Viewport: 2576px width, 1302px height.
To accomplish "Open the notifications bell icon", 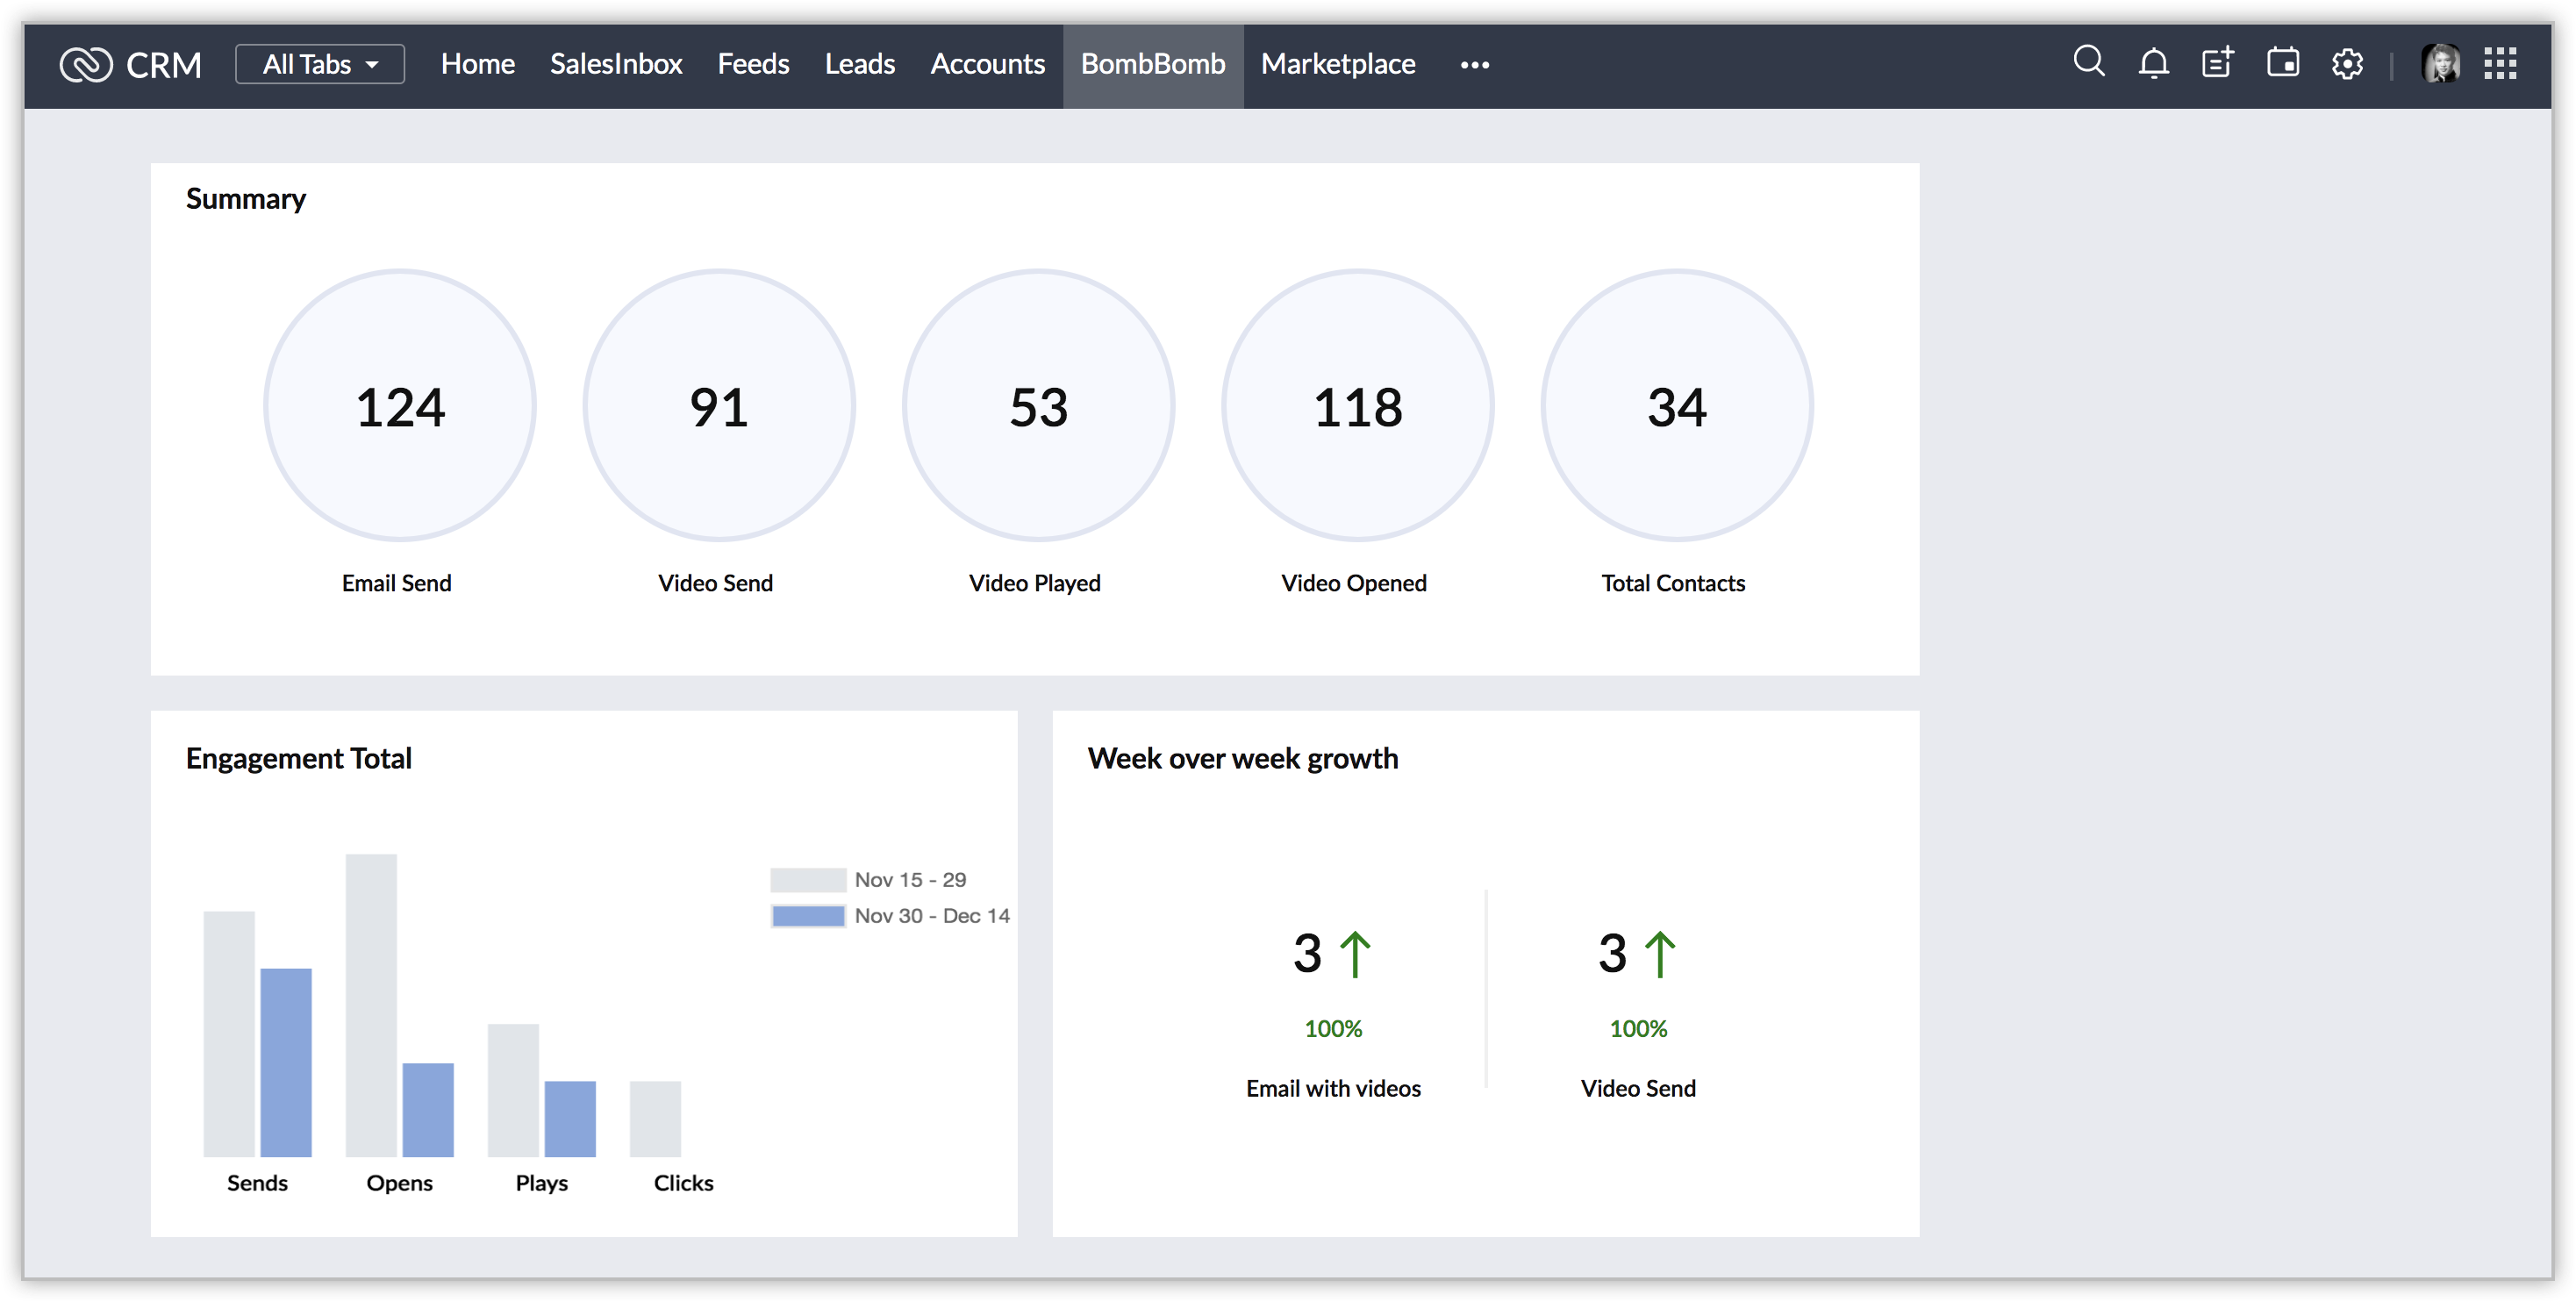I will point(2153,64).
